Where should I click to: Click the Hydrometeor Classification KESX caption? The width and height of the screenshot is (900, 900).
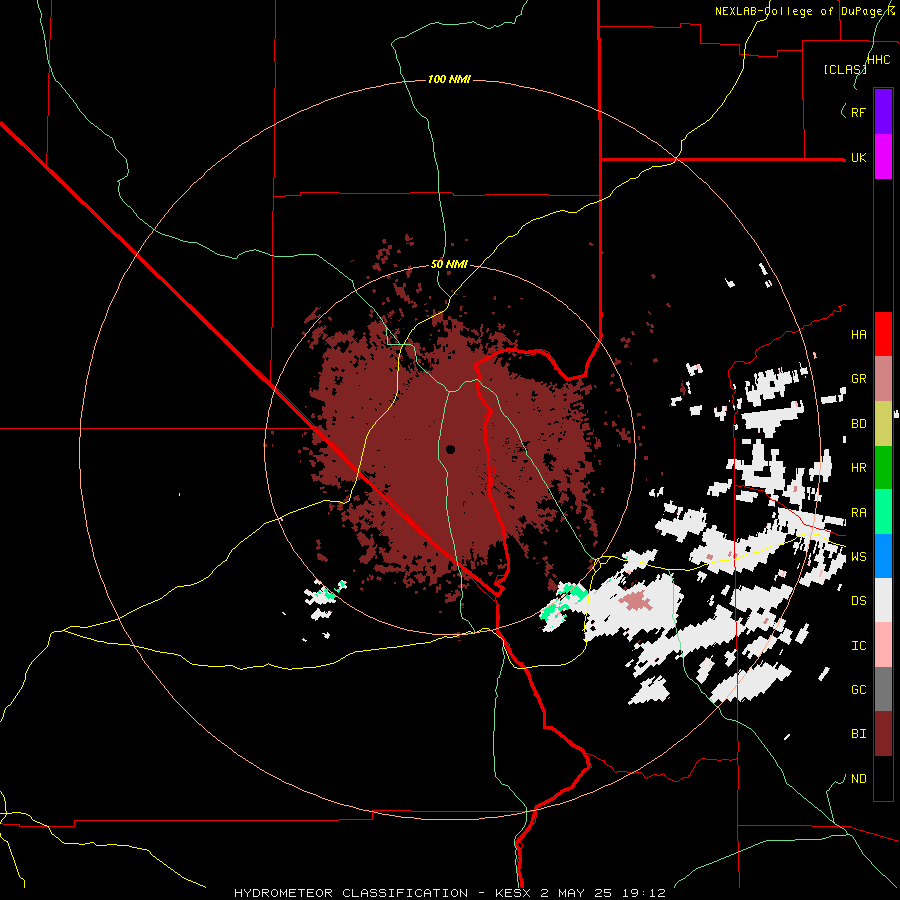pos(449,893)
